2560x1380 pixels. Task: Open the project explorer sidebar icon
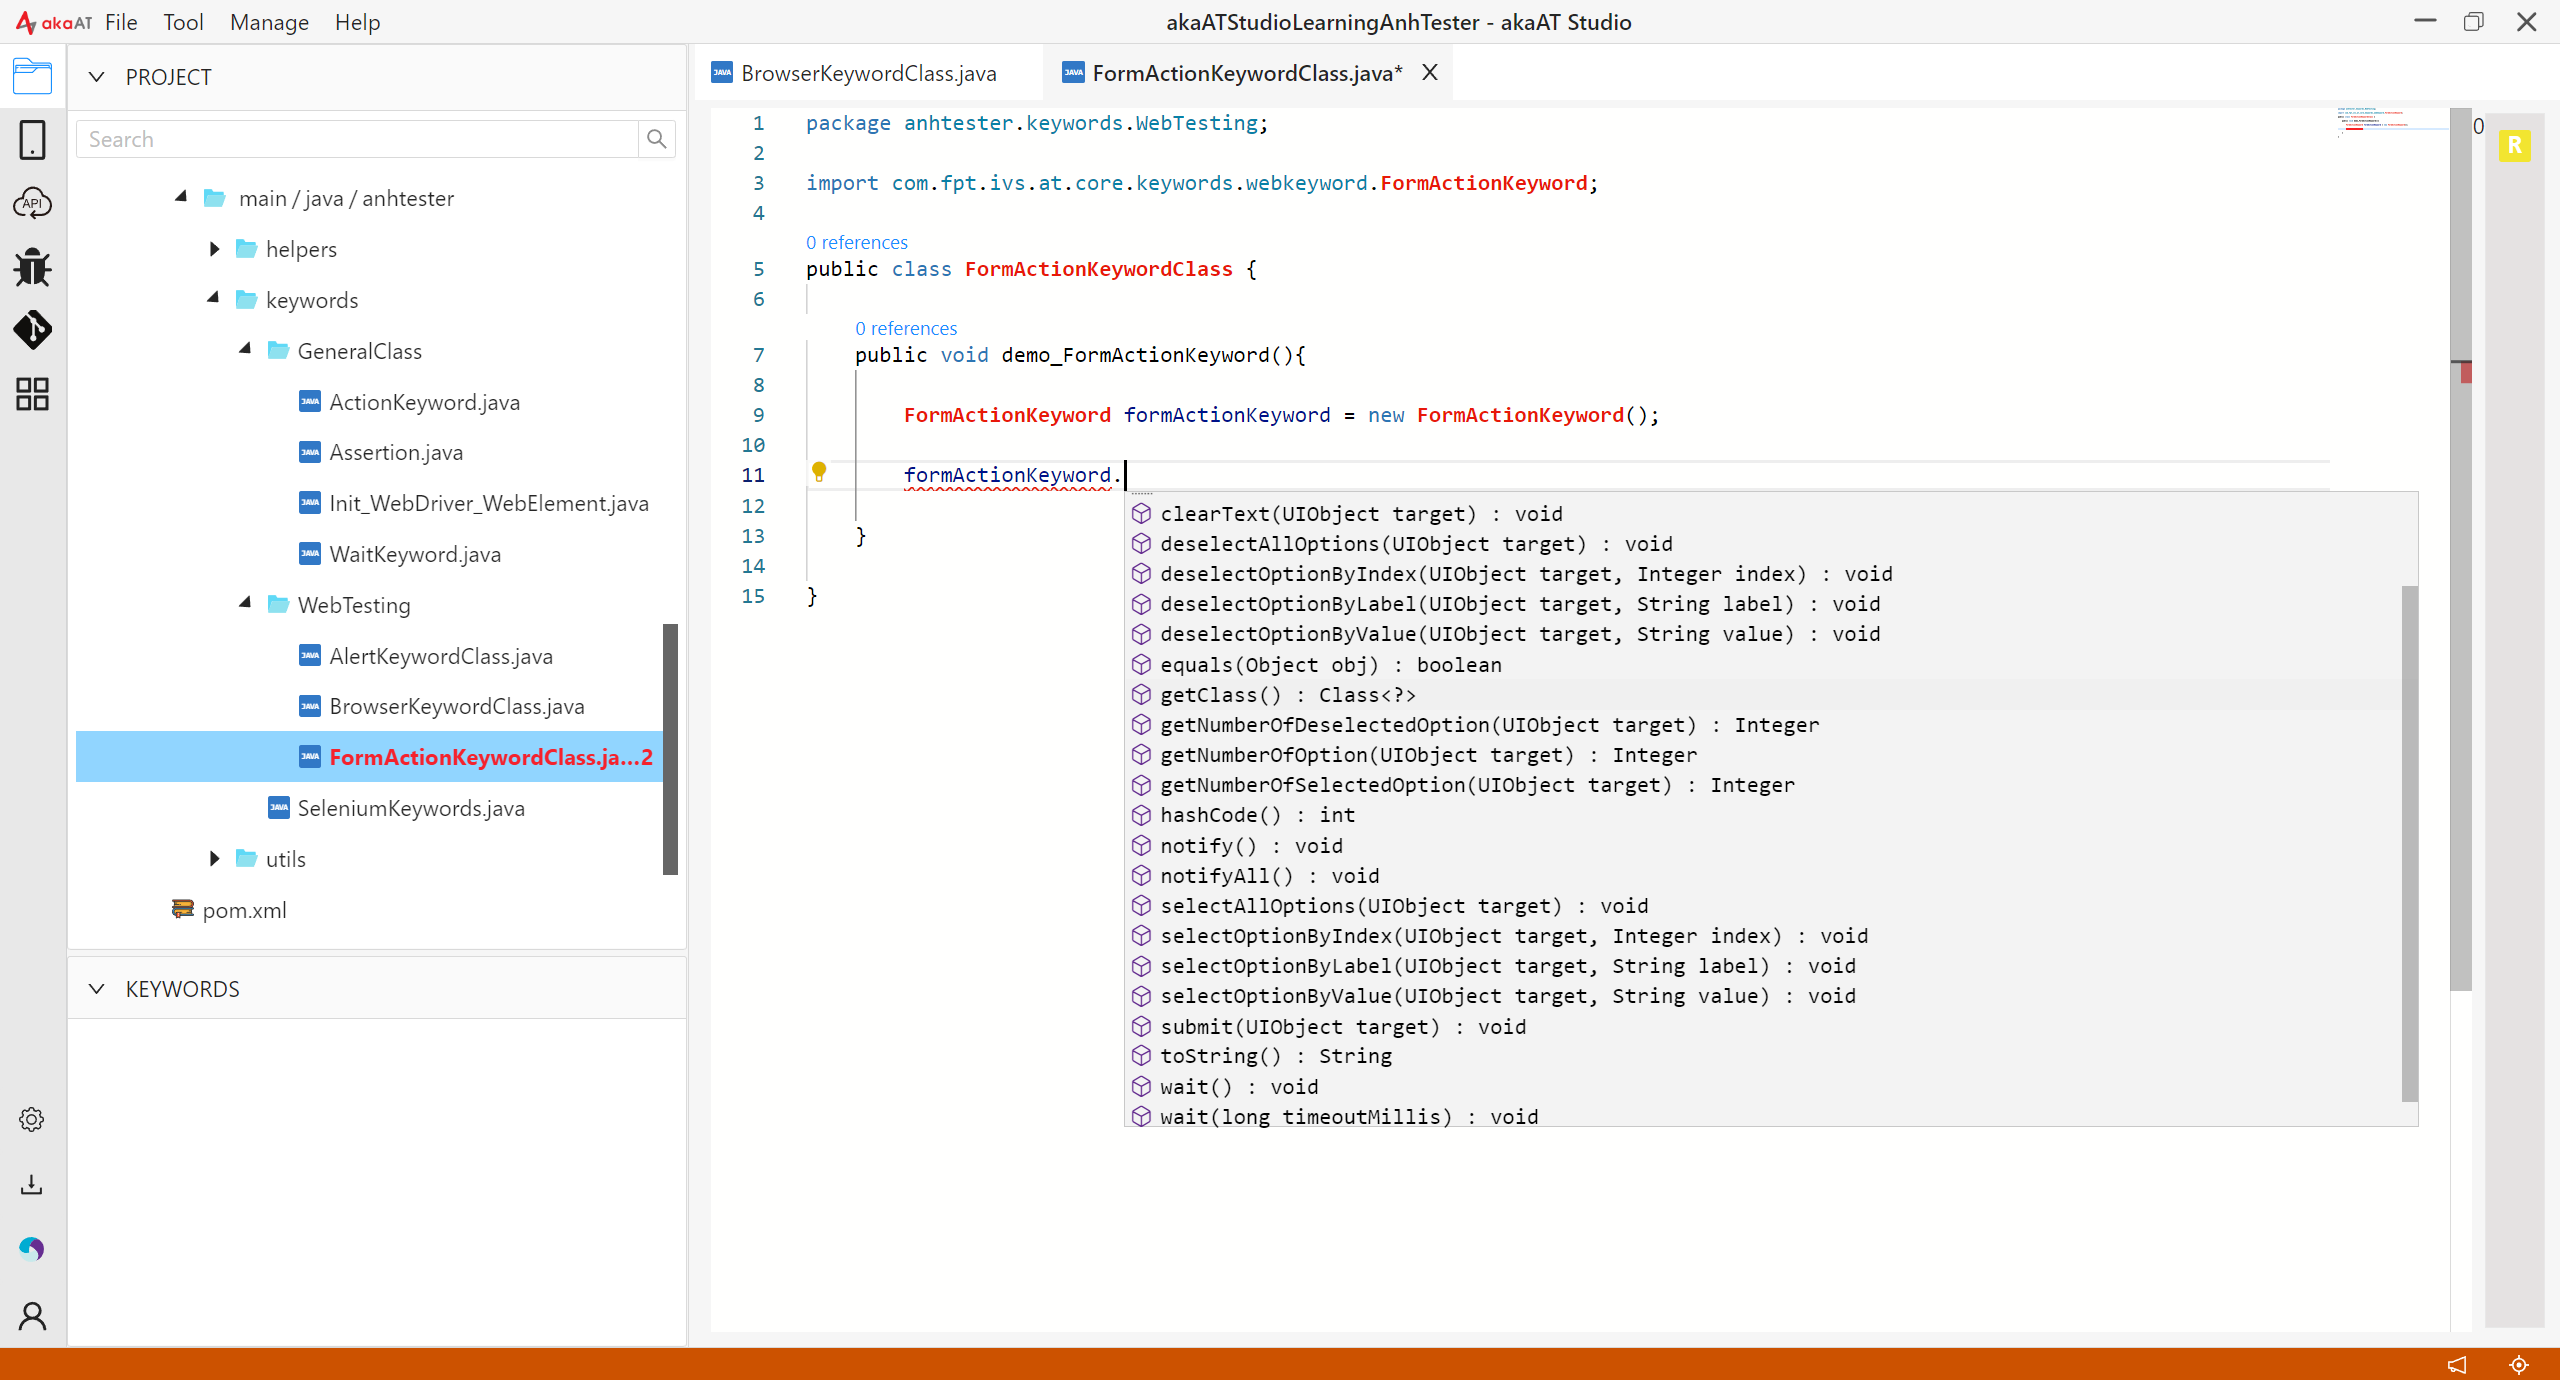32,76
